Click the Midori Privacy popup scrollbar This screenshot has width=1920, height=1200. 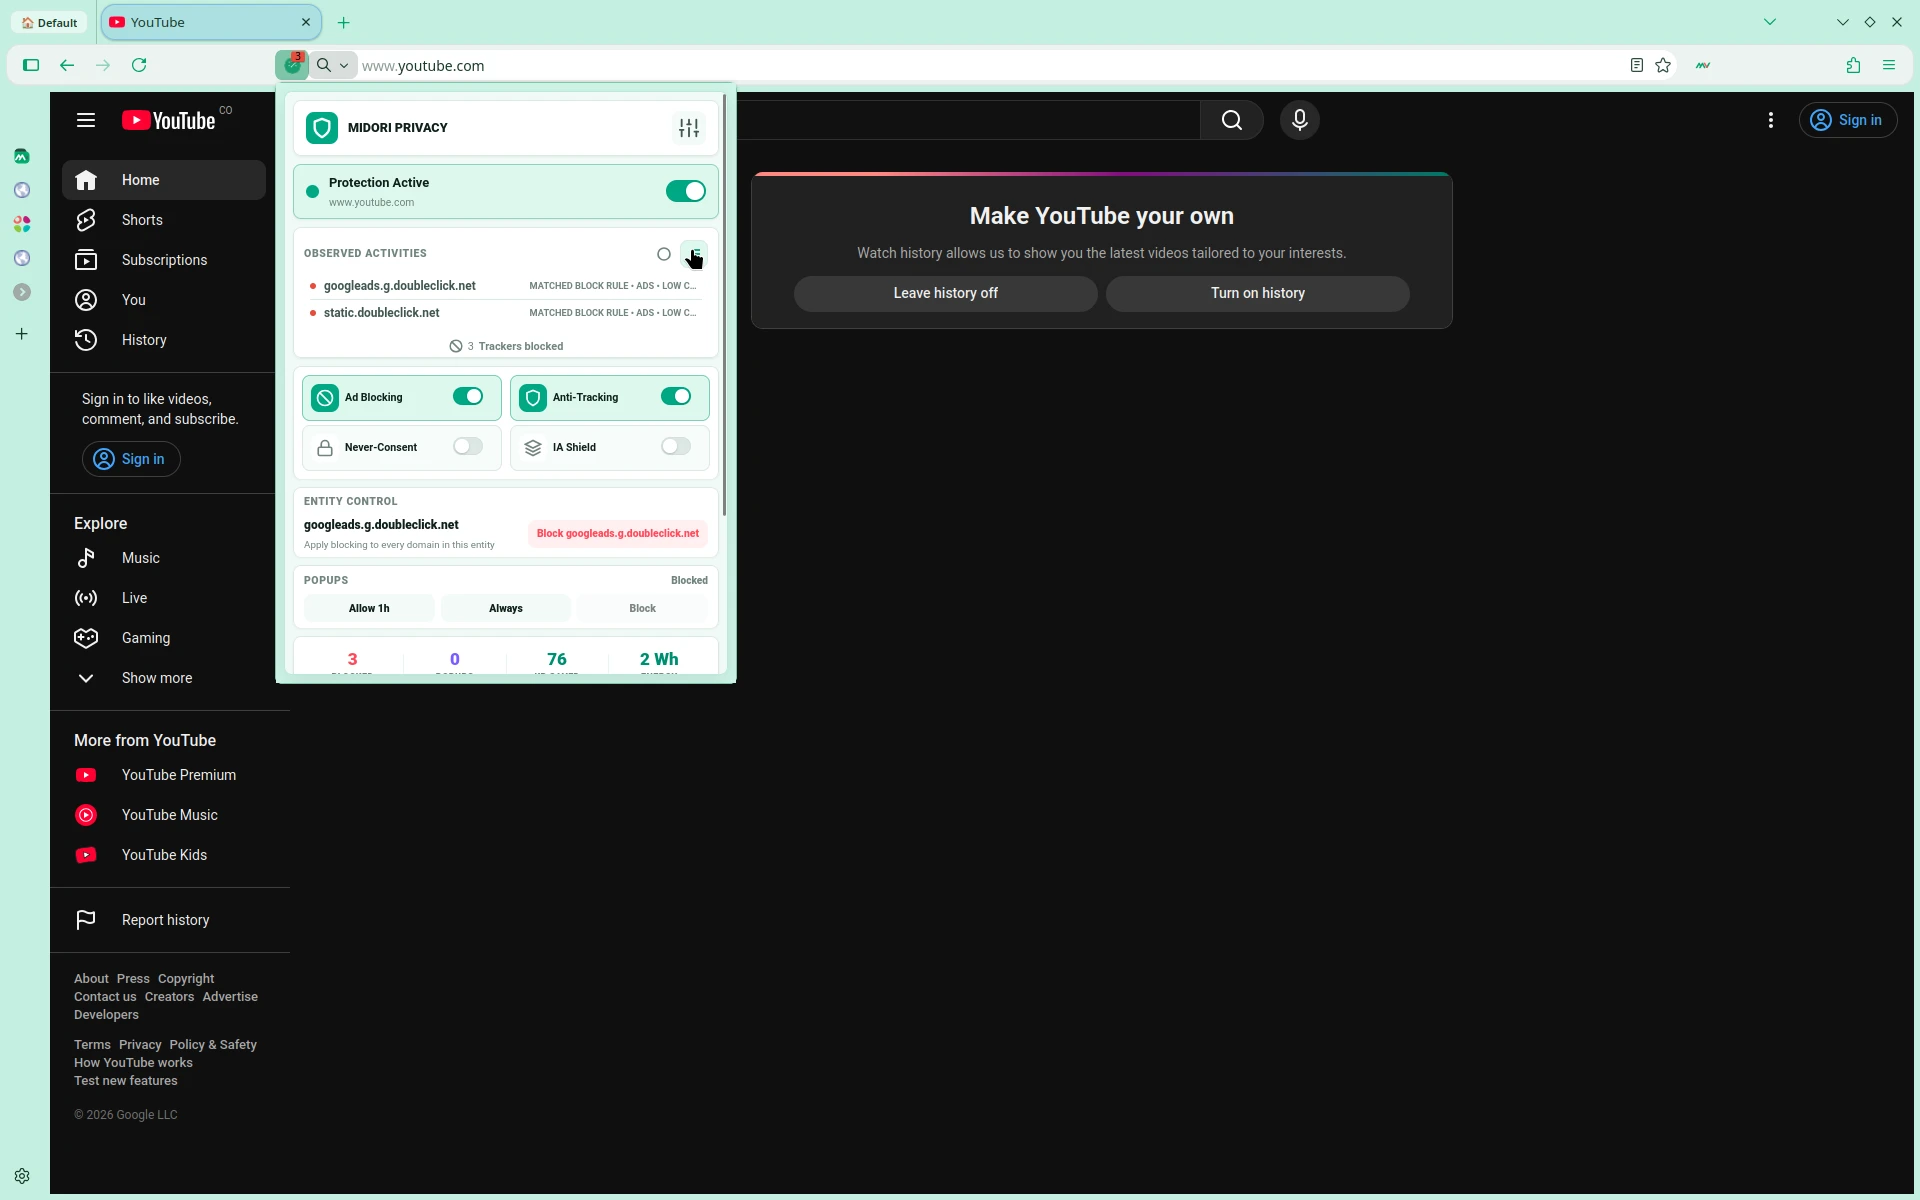coord(724,305)
